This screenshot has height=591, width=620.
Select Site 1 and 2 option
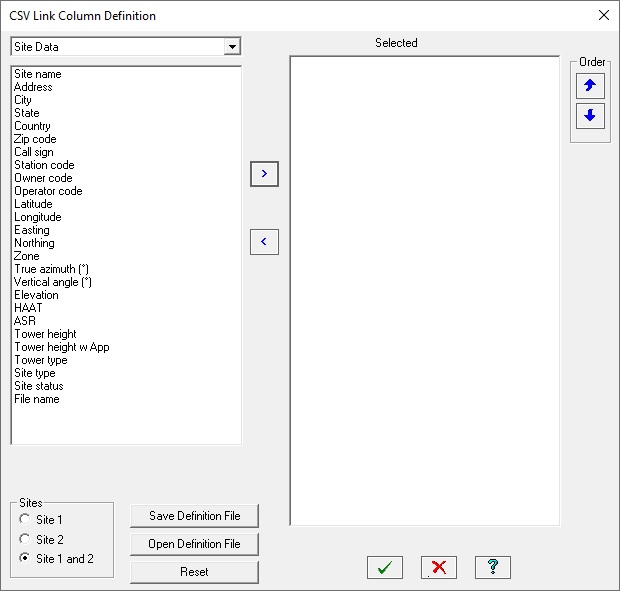coord(25,559)
